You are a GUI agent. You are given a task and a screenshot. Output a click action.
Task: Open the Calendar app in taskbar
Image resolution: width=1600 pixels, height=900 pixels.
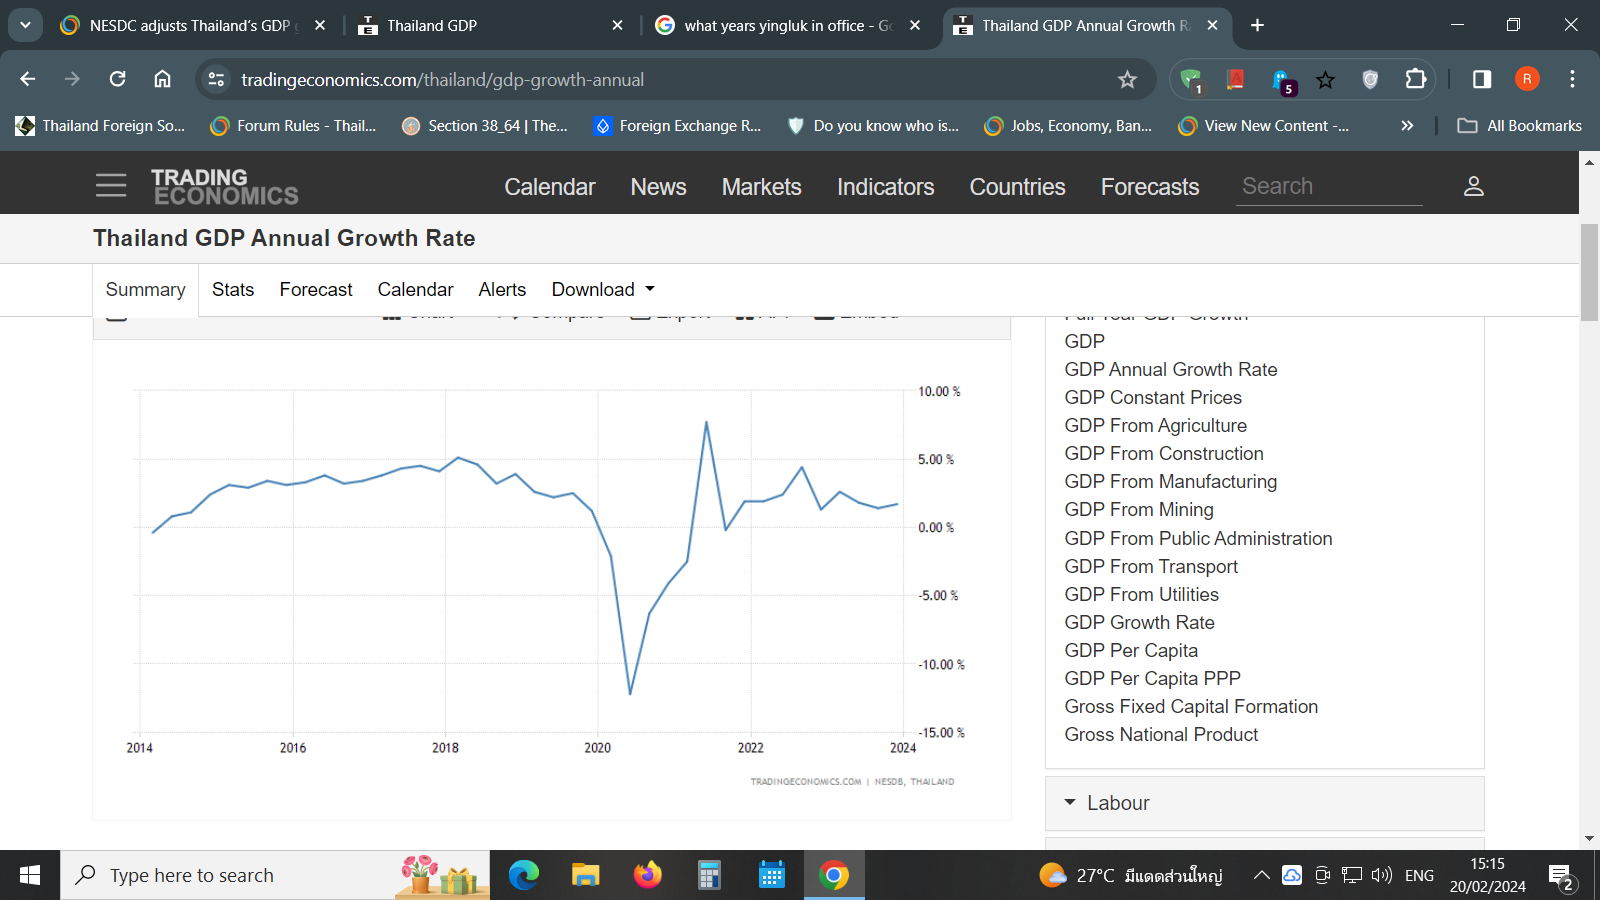(771, 876)
